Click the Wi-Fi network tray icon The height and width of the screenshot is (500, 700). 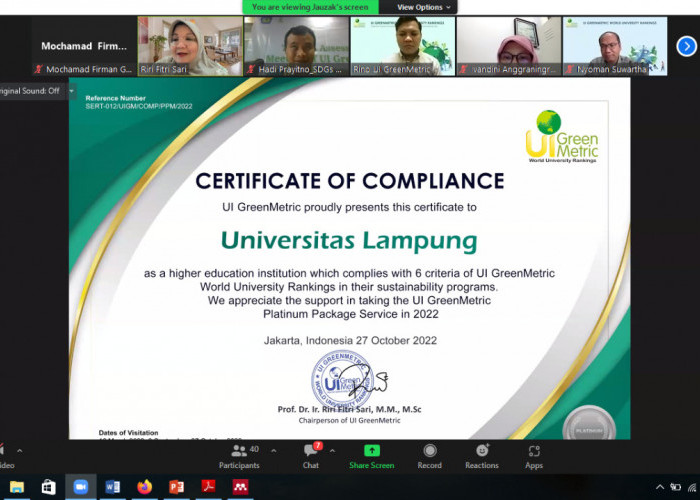pos(694,487)
